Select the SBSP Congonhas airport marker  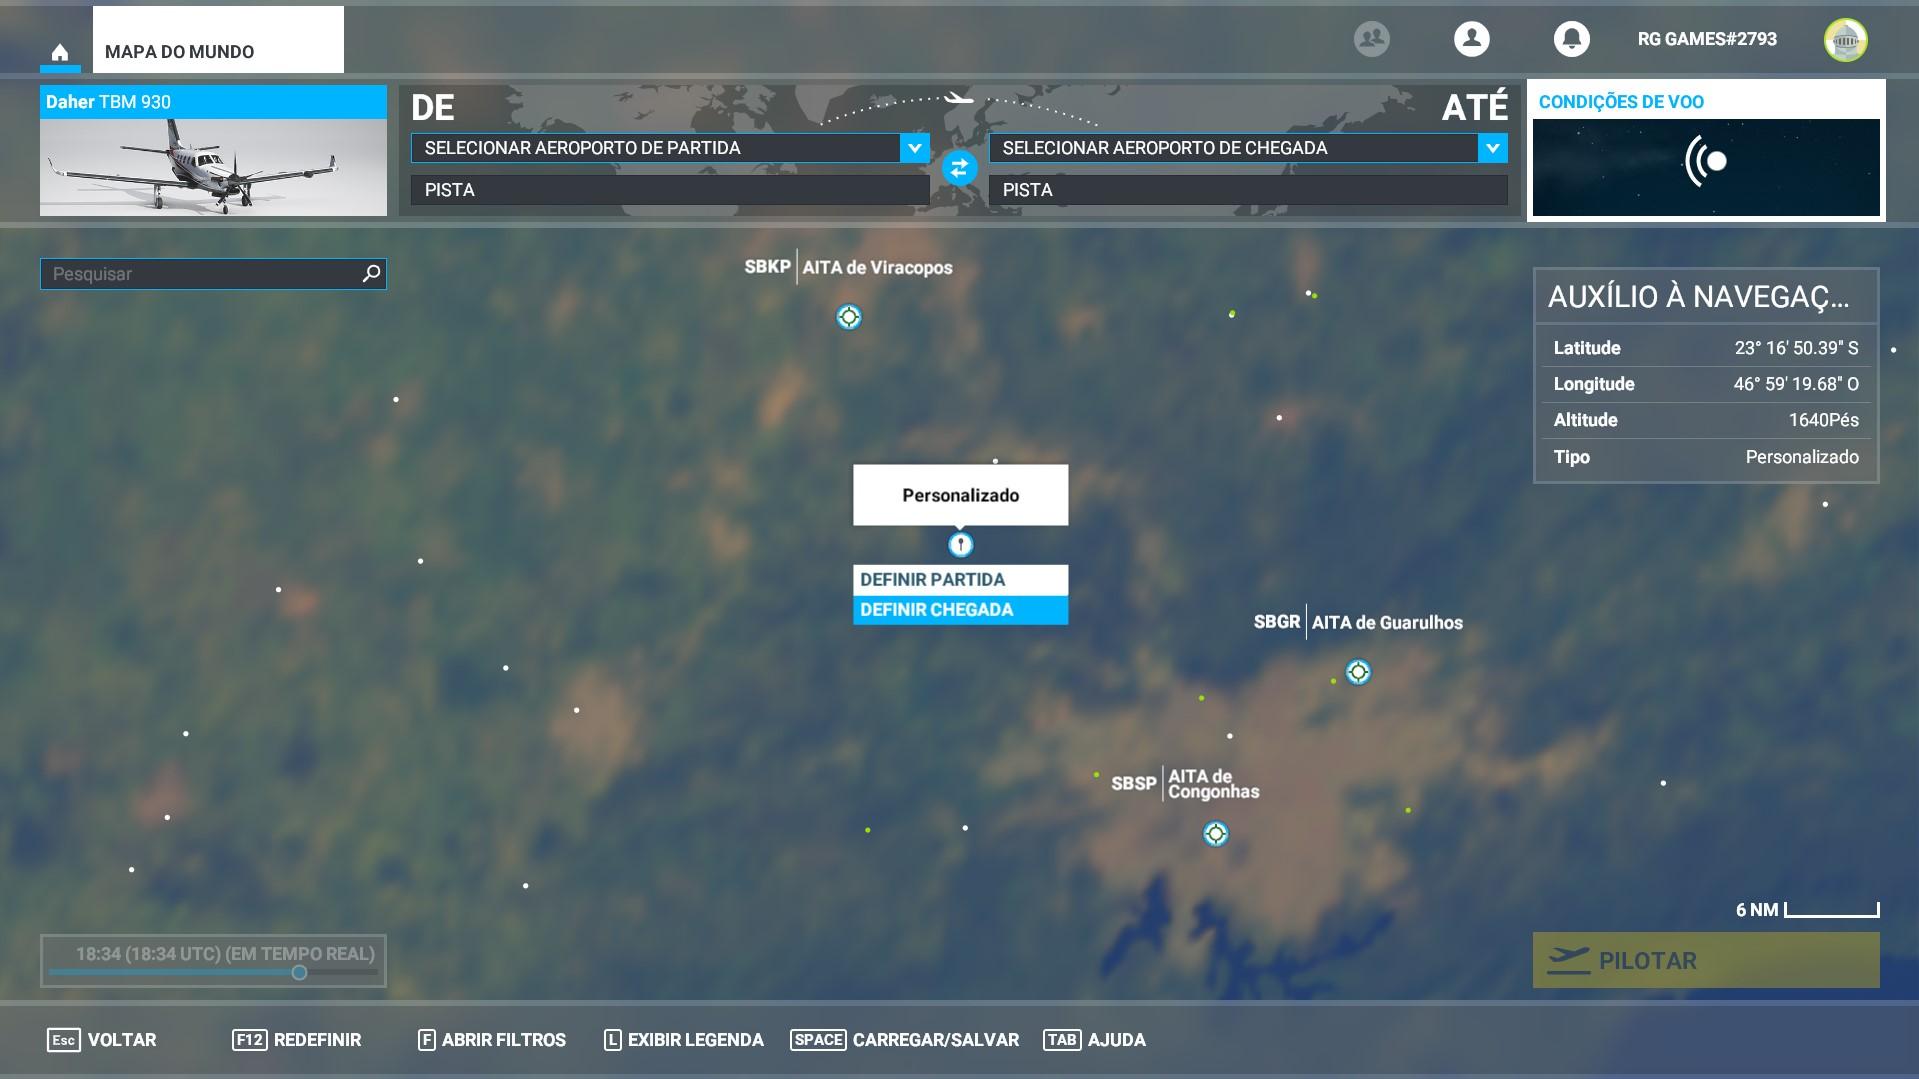(1215, 834)
